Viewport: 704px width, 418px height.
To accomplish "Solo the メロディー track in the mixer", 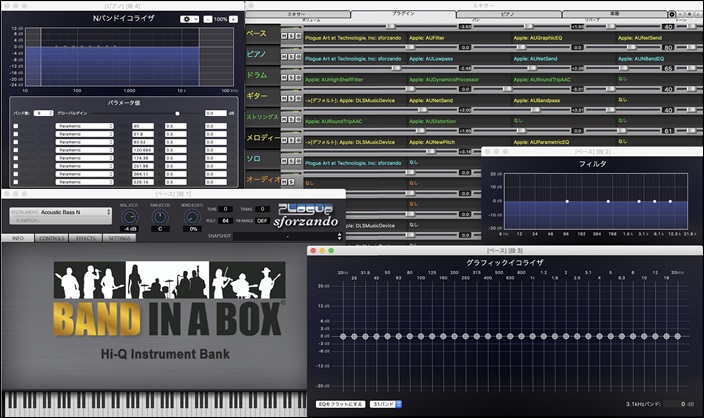I will point(291,140).
